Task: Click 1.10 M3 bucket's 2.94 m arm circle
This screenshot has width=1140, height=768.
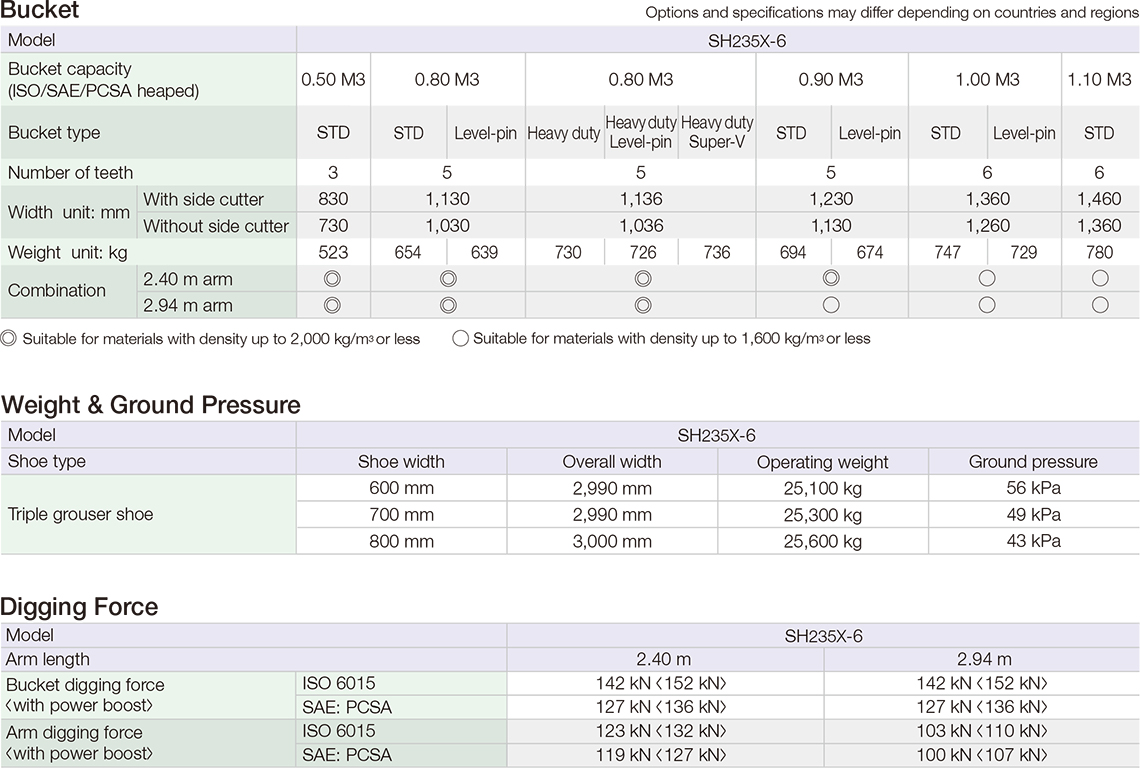Action: click(1100, 305)
